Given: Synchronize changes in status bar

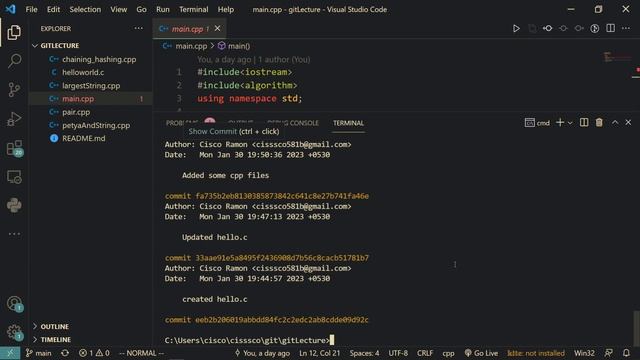Looking at the screenshot, I should pos(65,353).
